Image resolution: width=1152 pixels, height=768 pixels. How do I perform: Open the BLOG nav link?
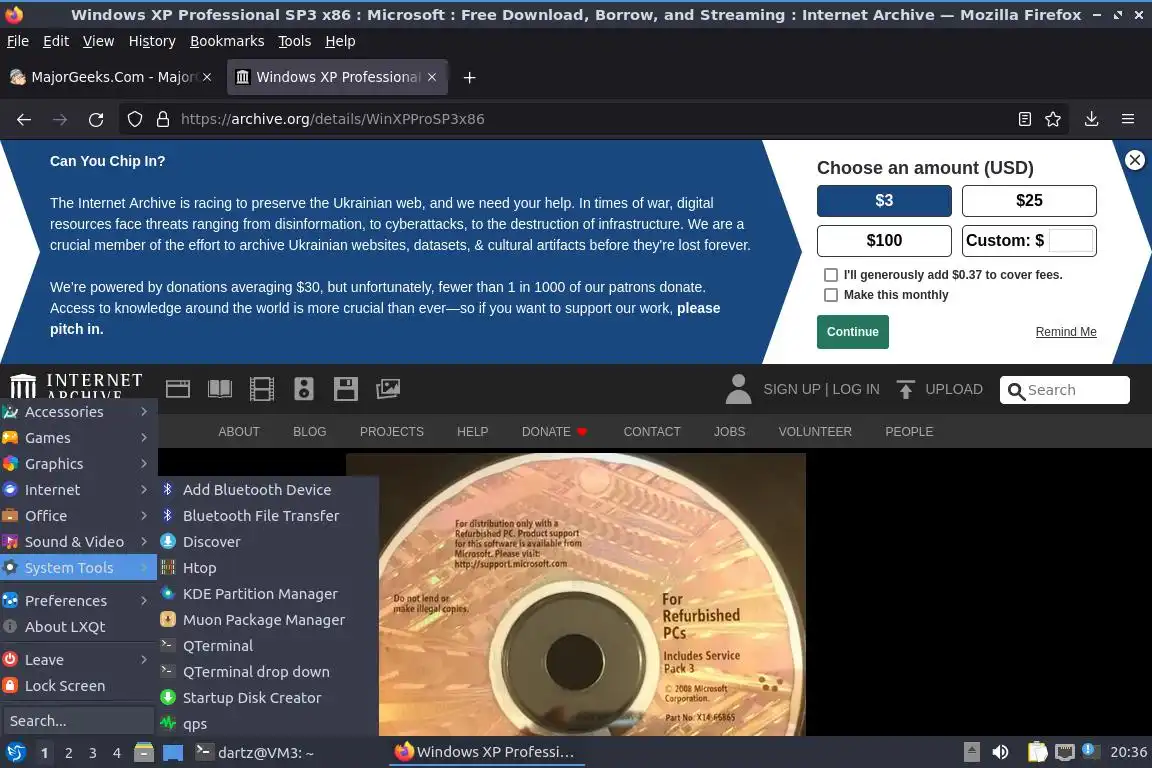pyautogui.click(x=309, y=431)
